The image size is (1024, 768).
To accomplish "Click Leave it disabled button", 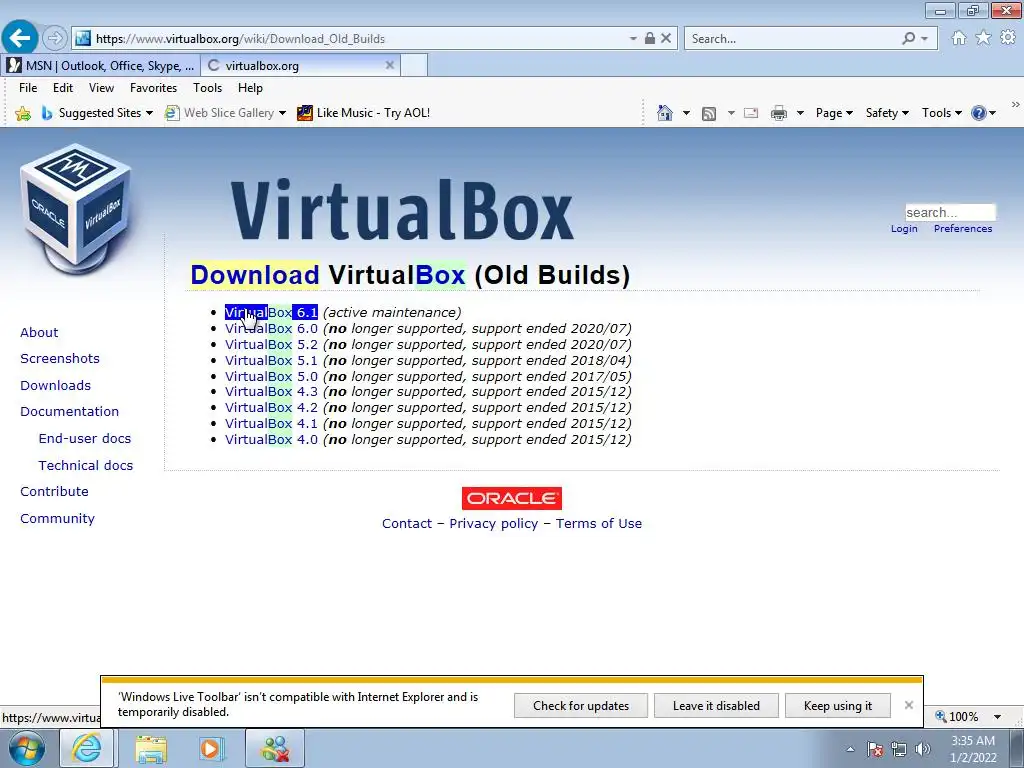I will 716,706.
